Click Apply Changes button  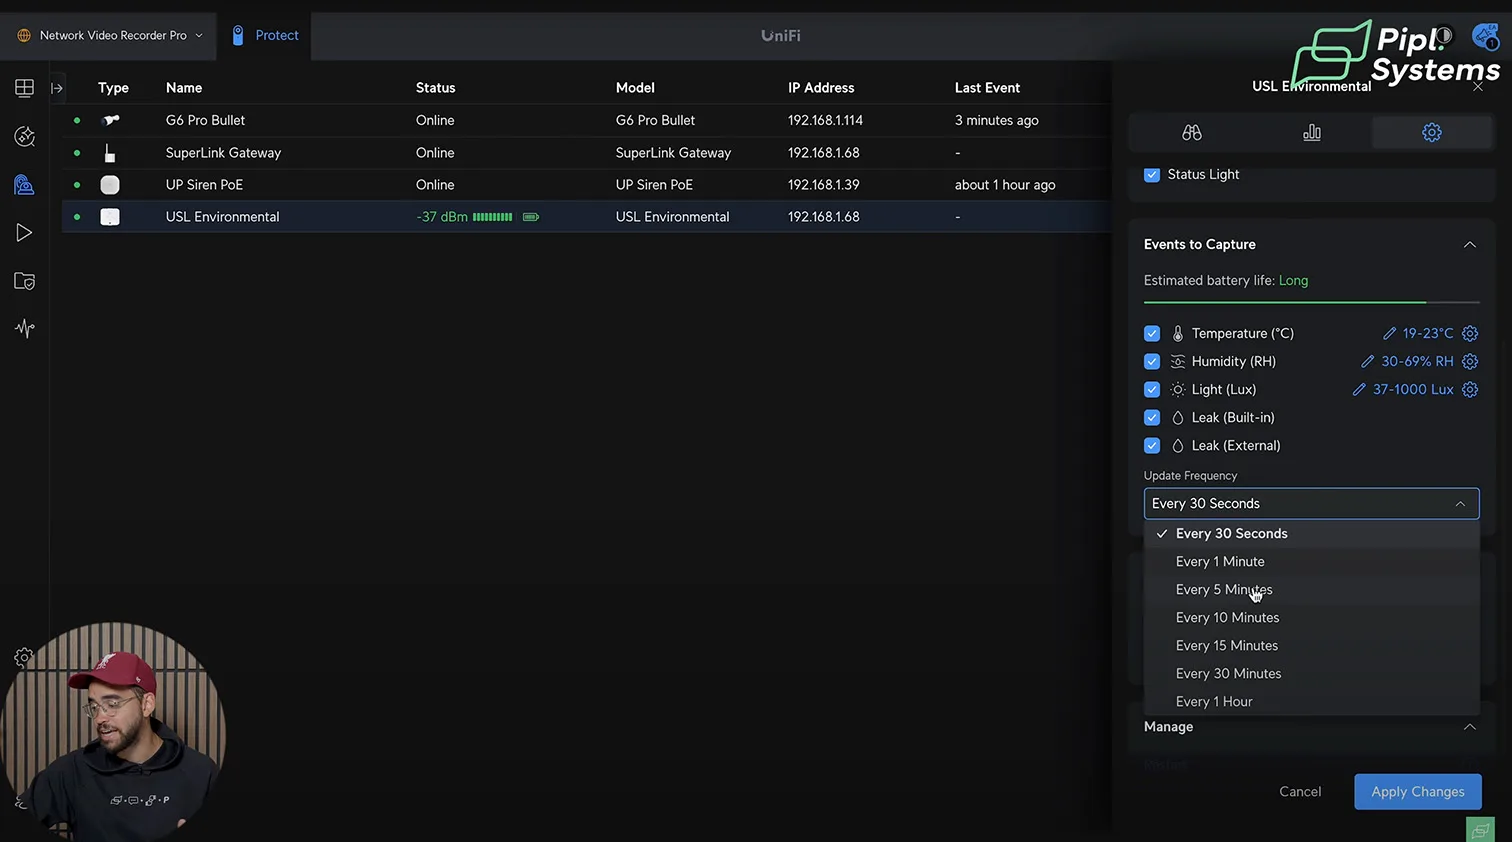coord(1418,792)
